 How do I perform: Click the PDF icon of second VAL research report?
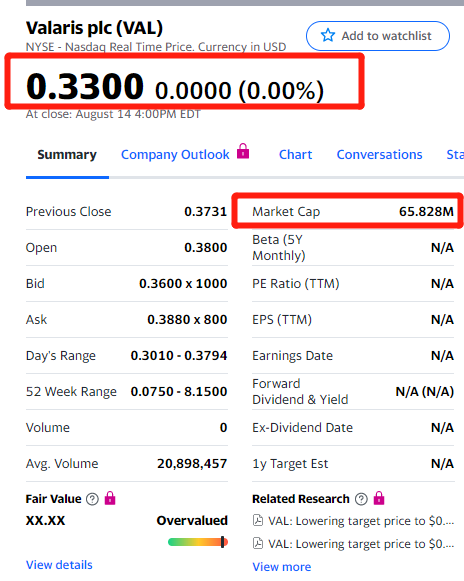[258, 544]
